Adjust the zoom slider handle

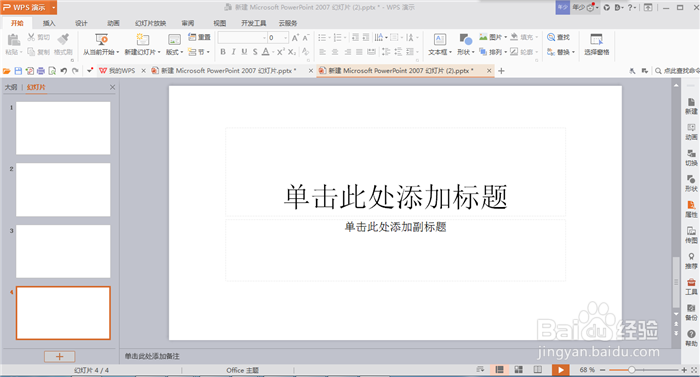click(x=631, y=370)
